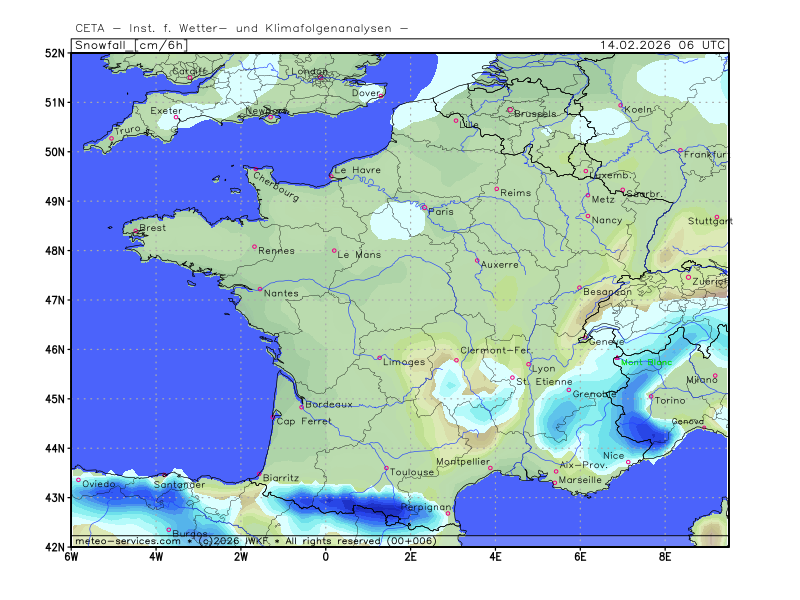Click the Lyon city marker
The width and height of the screenshot is (800, 600).
[x=529, y=364]
